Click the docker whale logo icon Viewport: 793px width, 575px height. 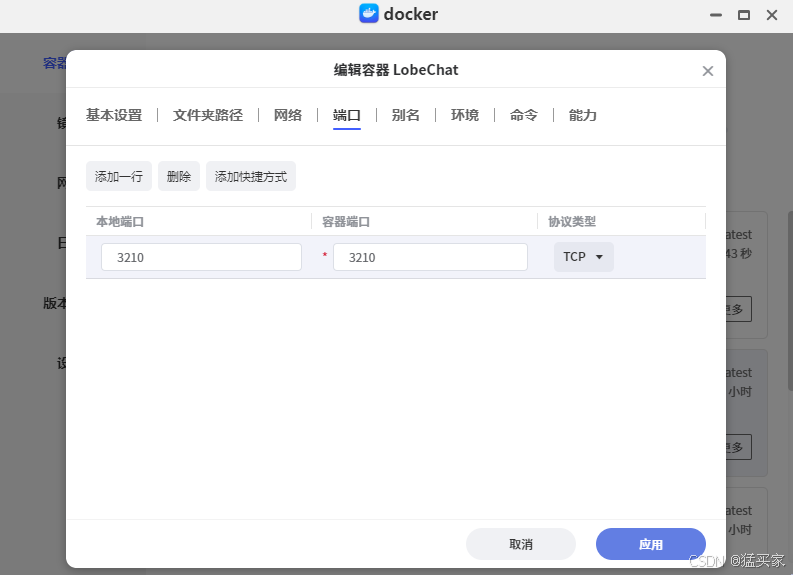click(369, 14)
